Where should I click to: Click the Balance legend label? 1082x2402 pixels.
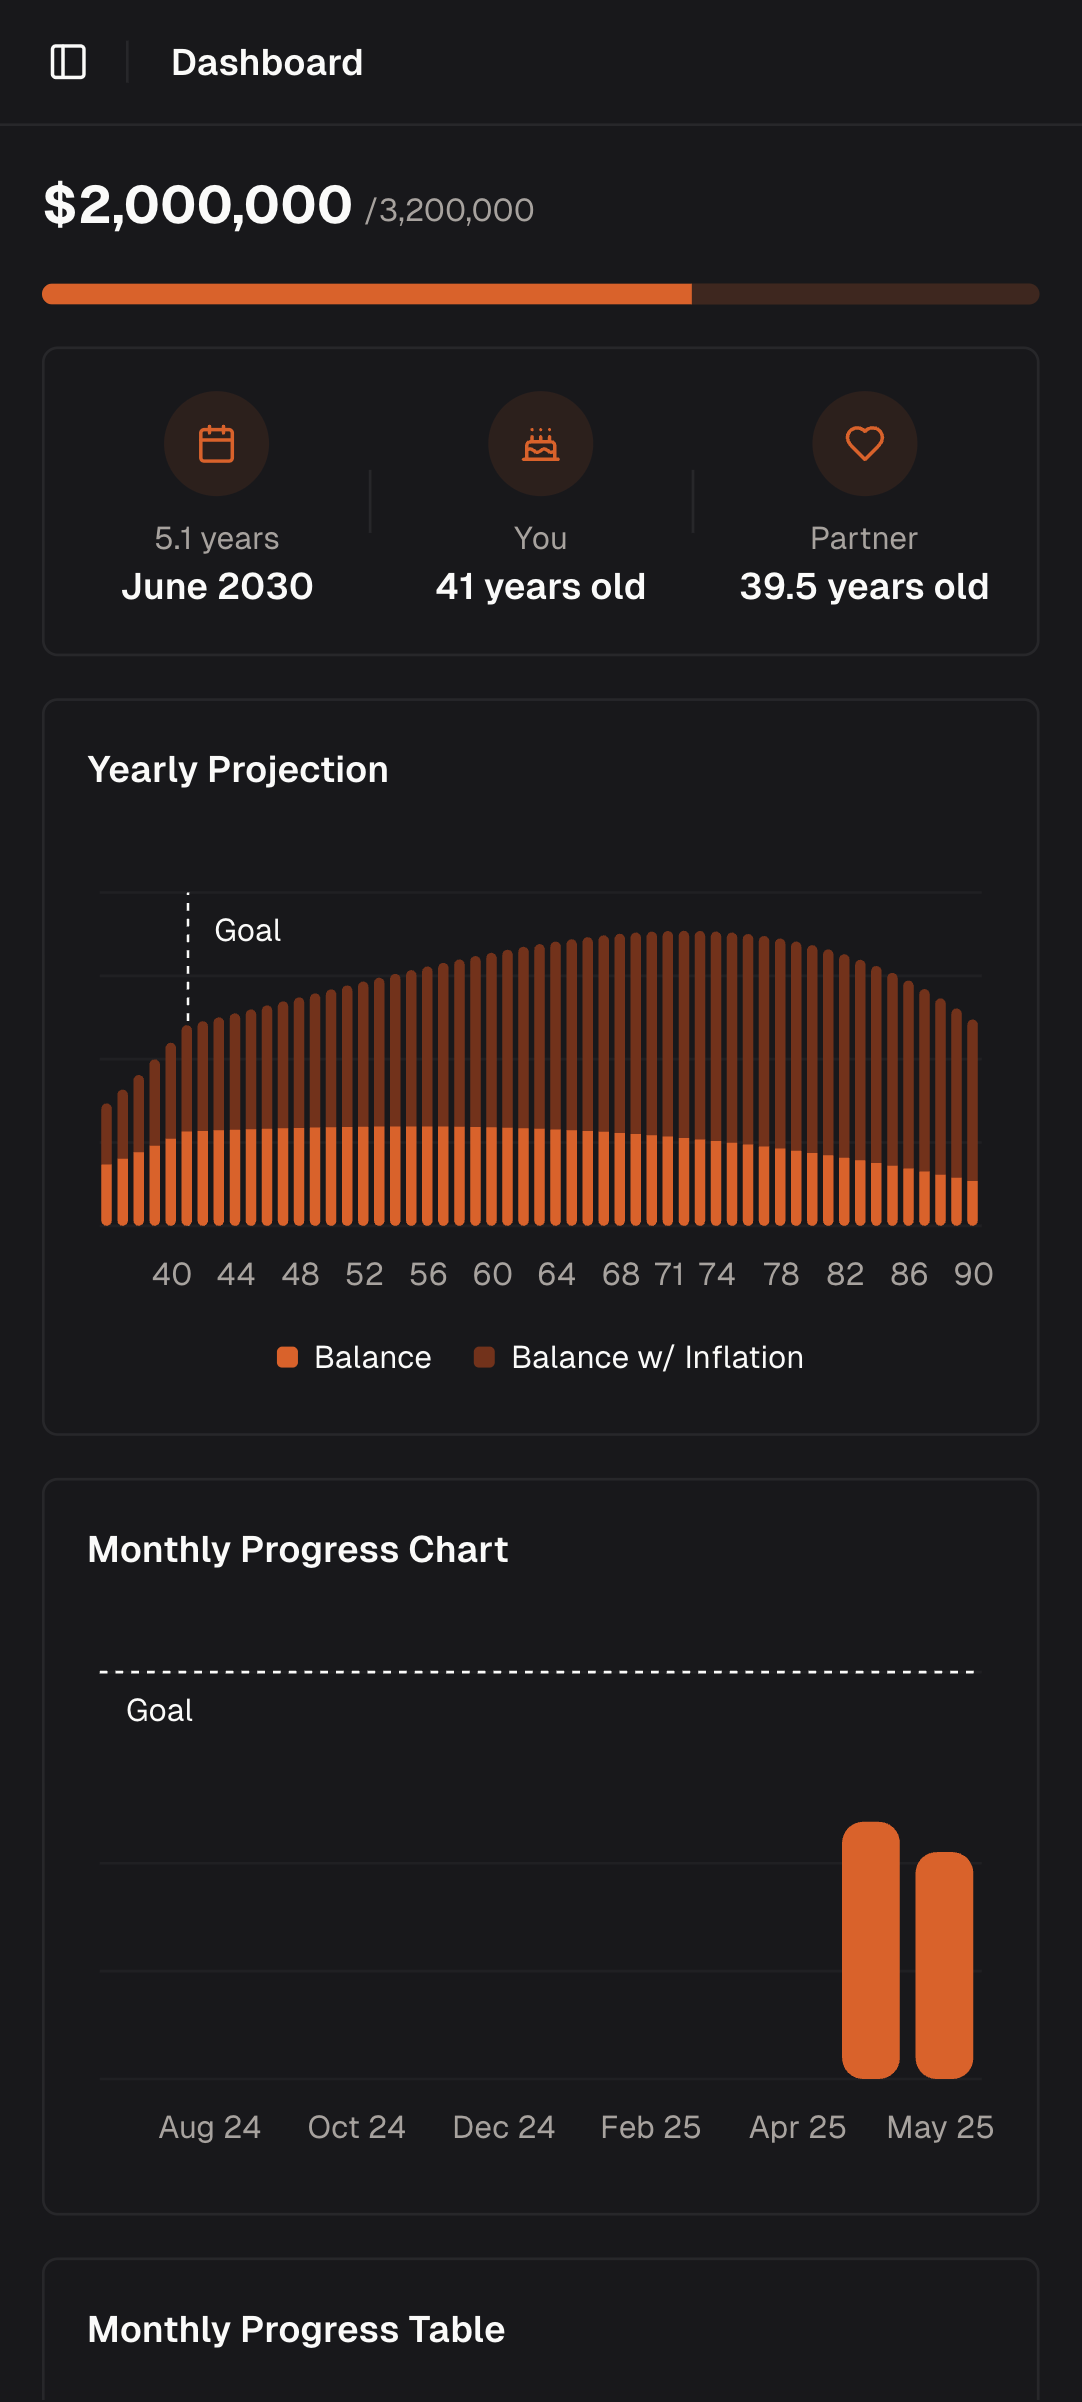coord(372,1357)
